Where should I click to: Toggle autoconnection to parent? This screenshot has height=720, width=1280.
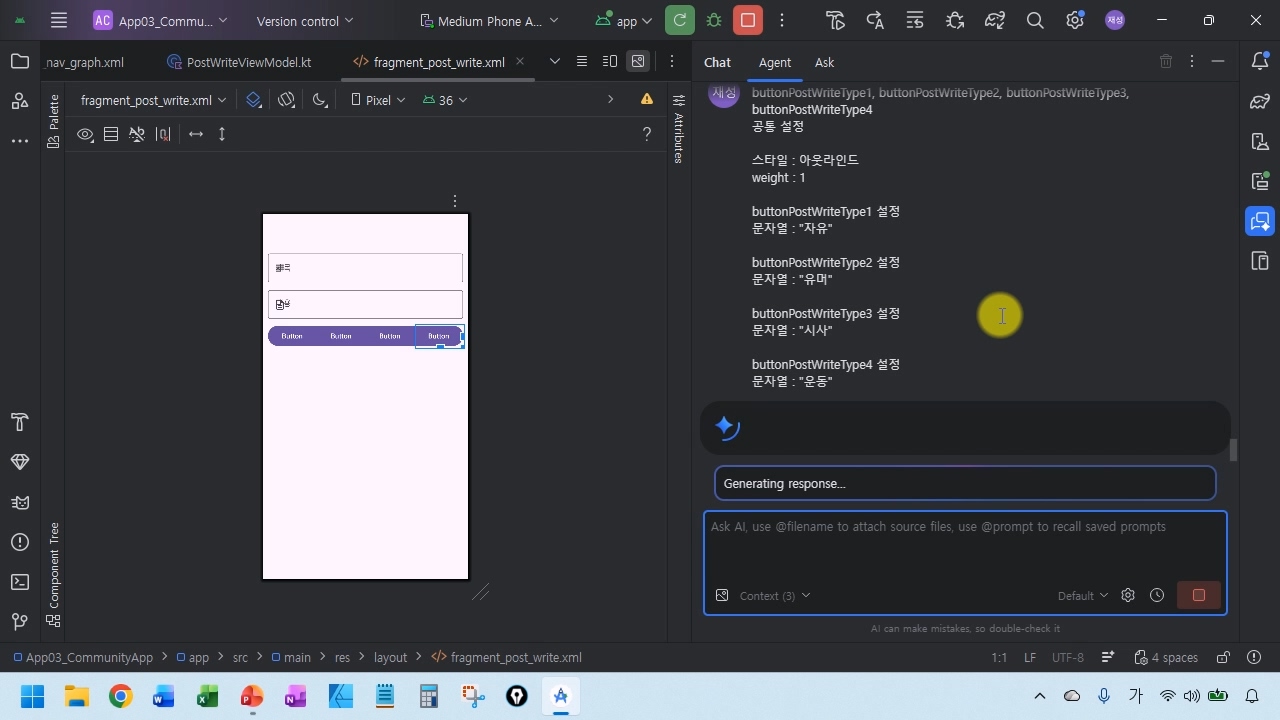pyautogui.click(x=137, y=134)
